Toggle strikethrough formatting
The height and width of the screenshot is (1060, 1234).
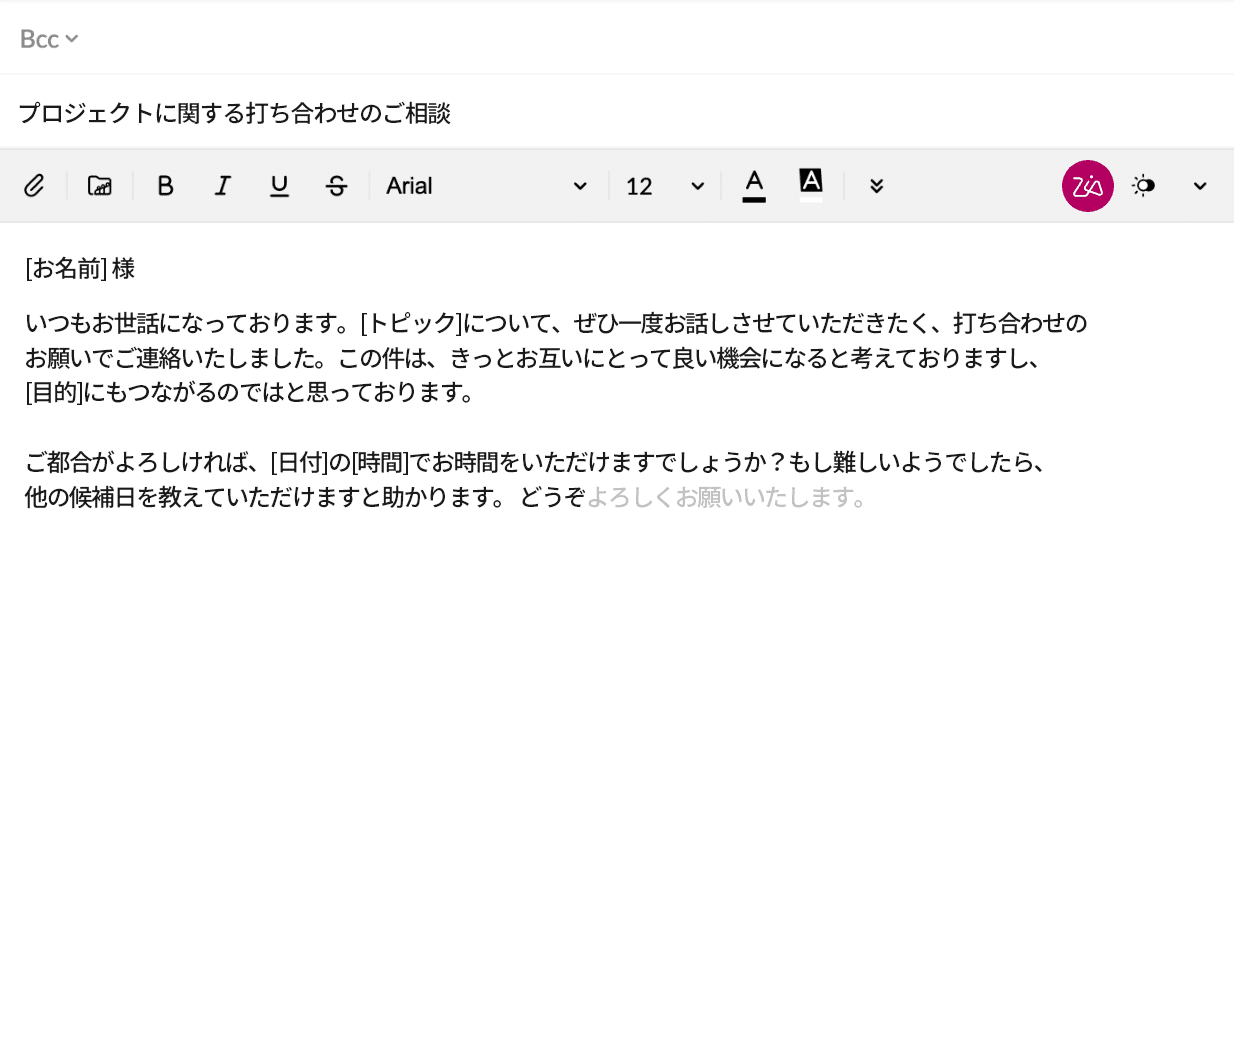click(x=337, y=186)
